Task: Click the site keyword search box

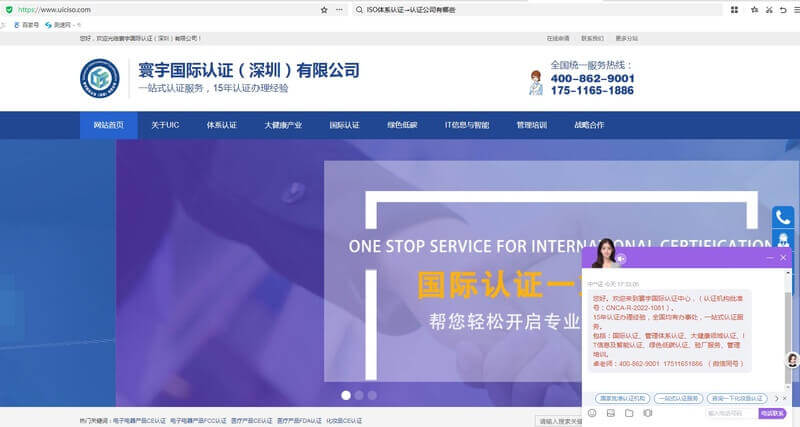Action: click(559, 421)
